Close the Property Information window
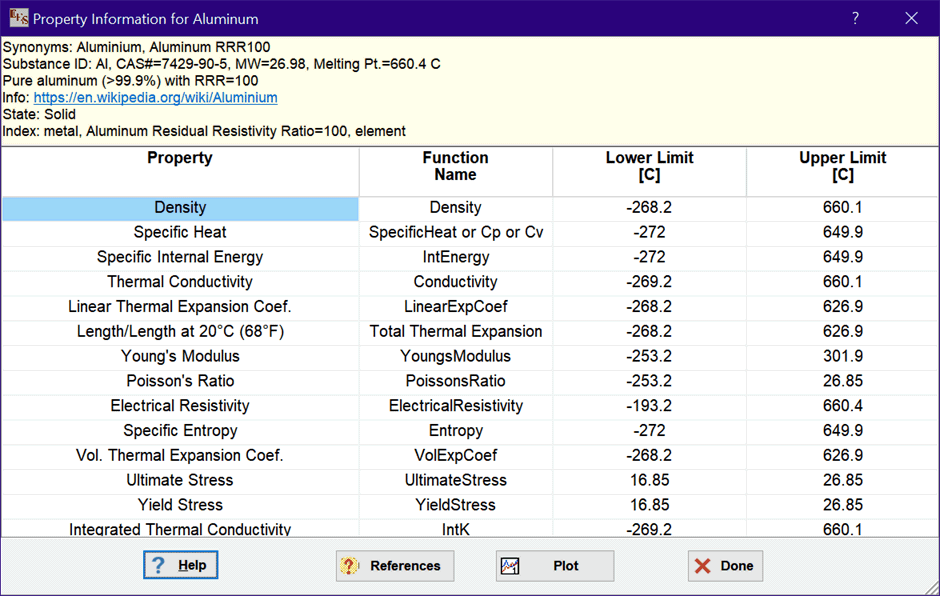The height and width of the screenshot is (596, 940). (x=911, y=18)
